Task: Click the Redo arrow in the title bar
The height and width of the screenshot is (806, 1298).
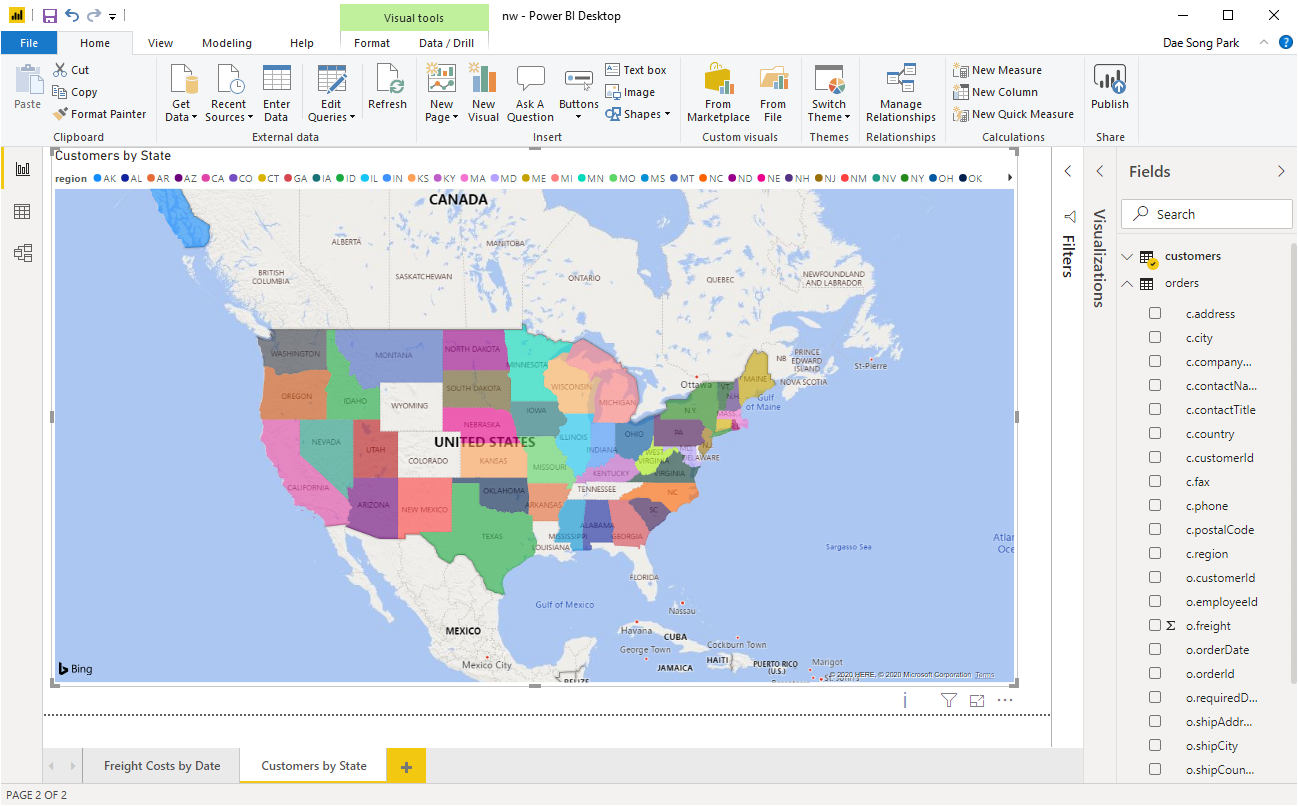Action: pos(93,16)
